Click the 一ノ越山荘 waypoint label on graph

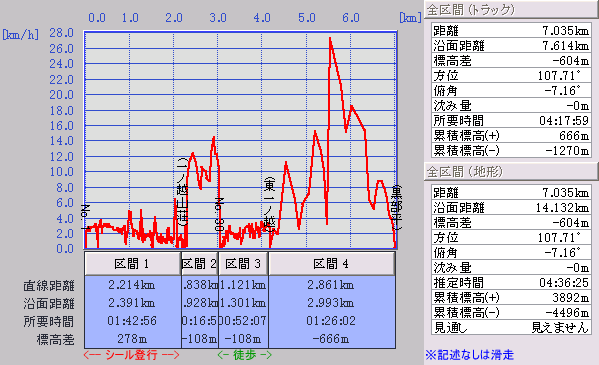182,191
